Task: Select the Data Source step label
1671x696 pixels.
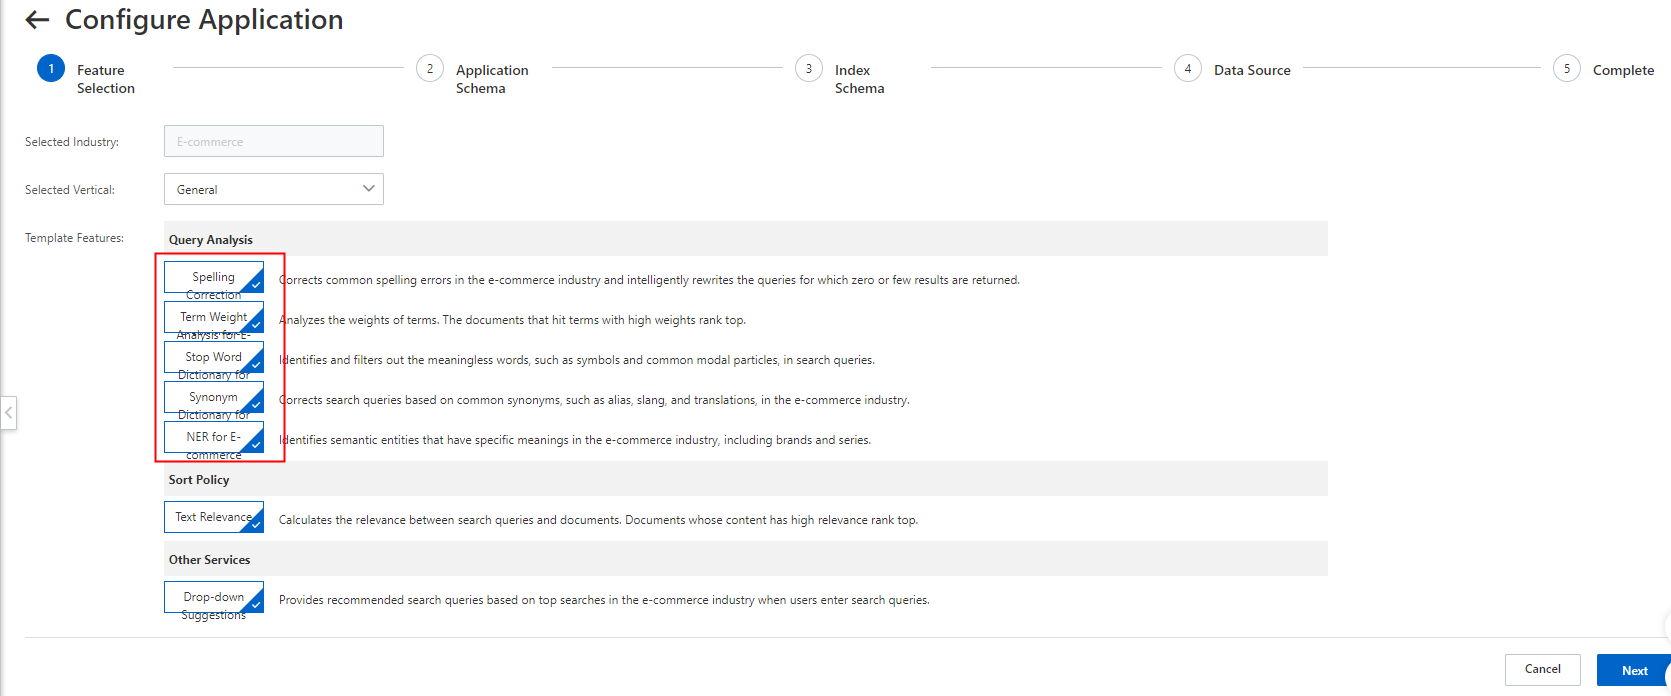Action: pos(1252,70)
